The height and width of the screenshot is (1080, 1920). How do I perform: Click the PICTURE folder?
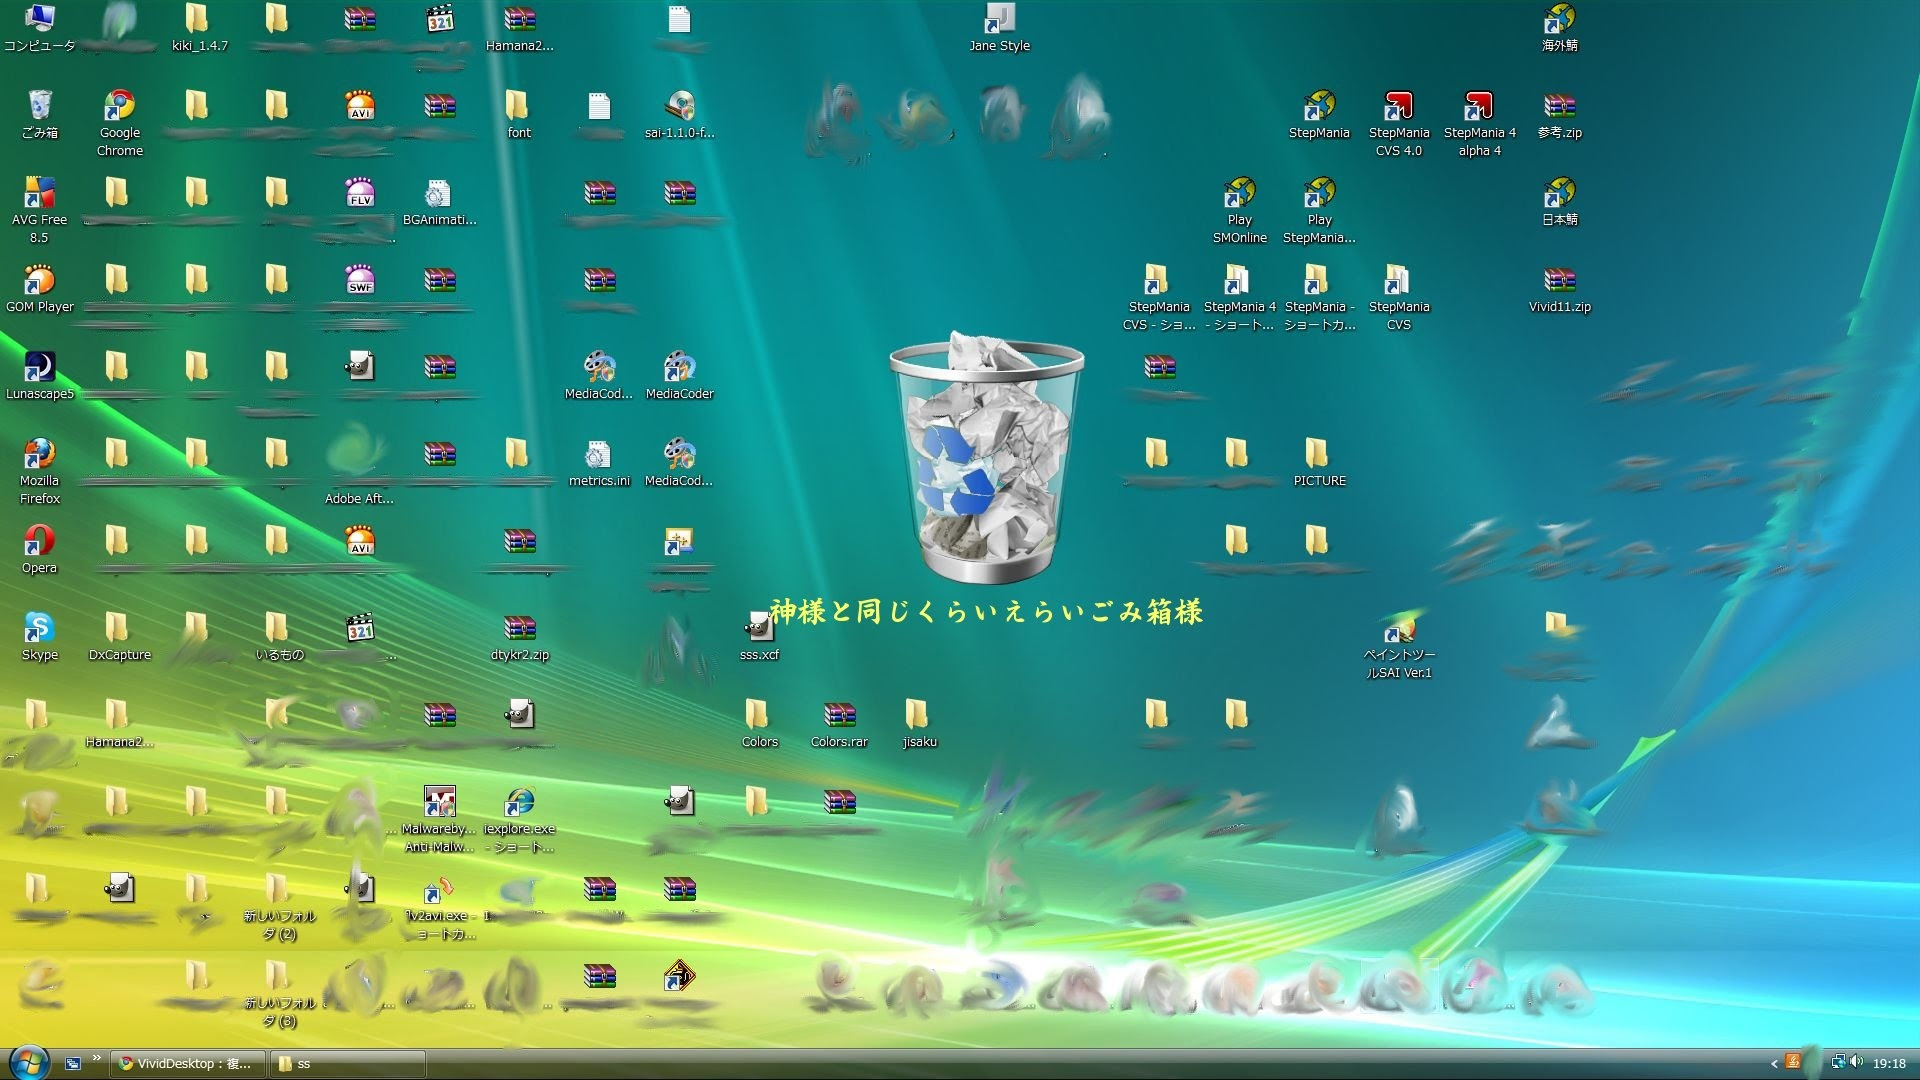click(1318, 455)
